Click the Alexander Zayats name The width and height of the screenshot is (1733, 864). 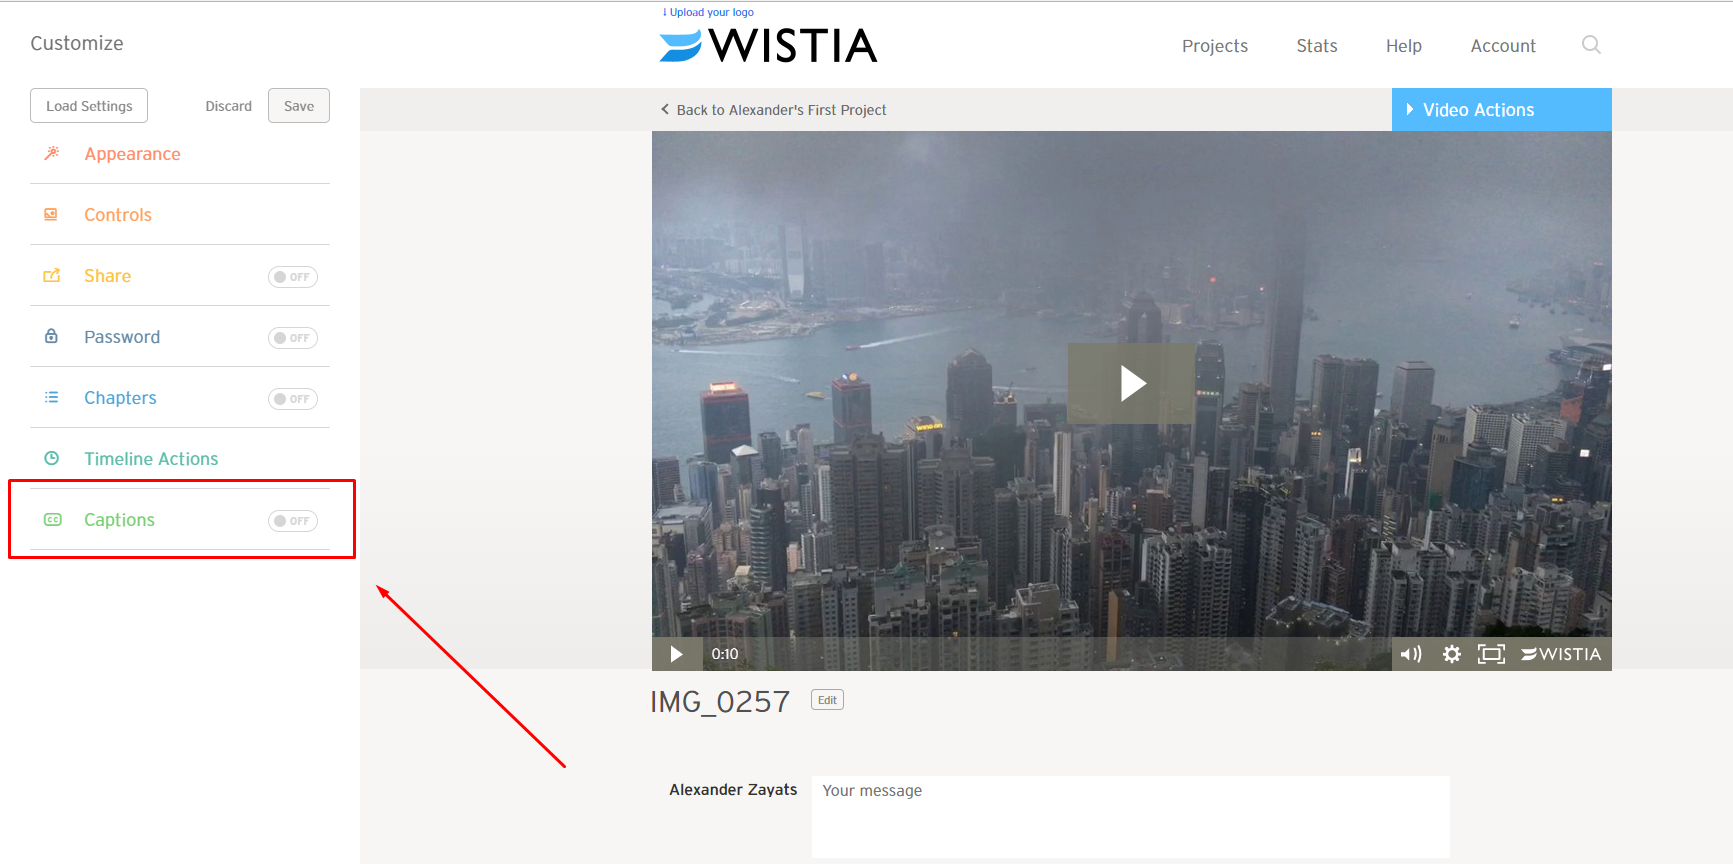point(733,790)
